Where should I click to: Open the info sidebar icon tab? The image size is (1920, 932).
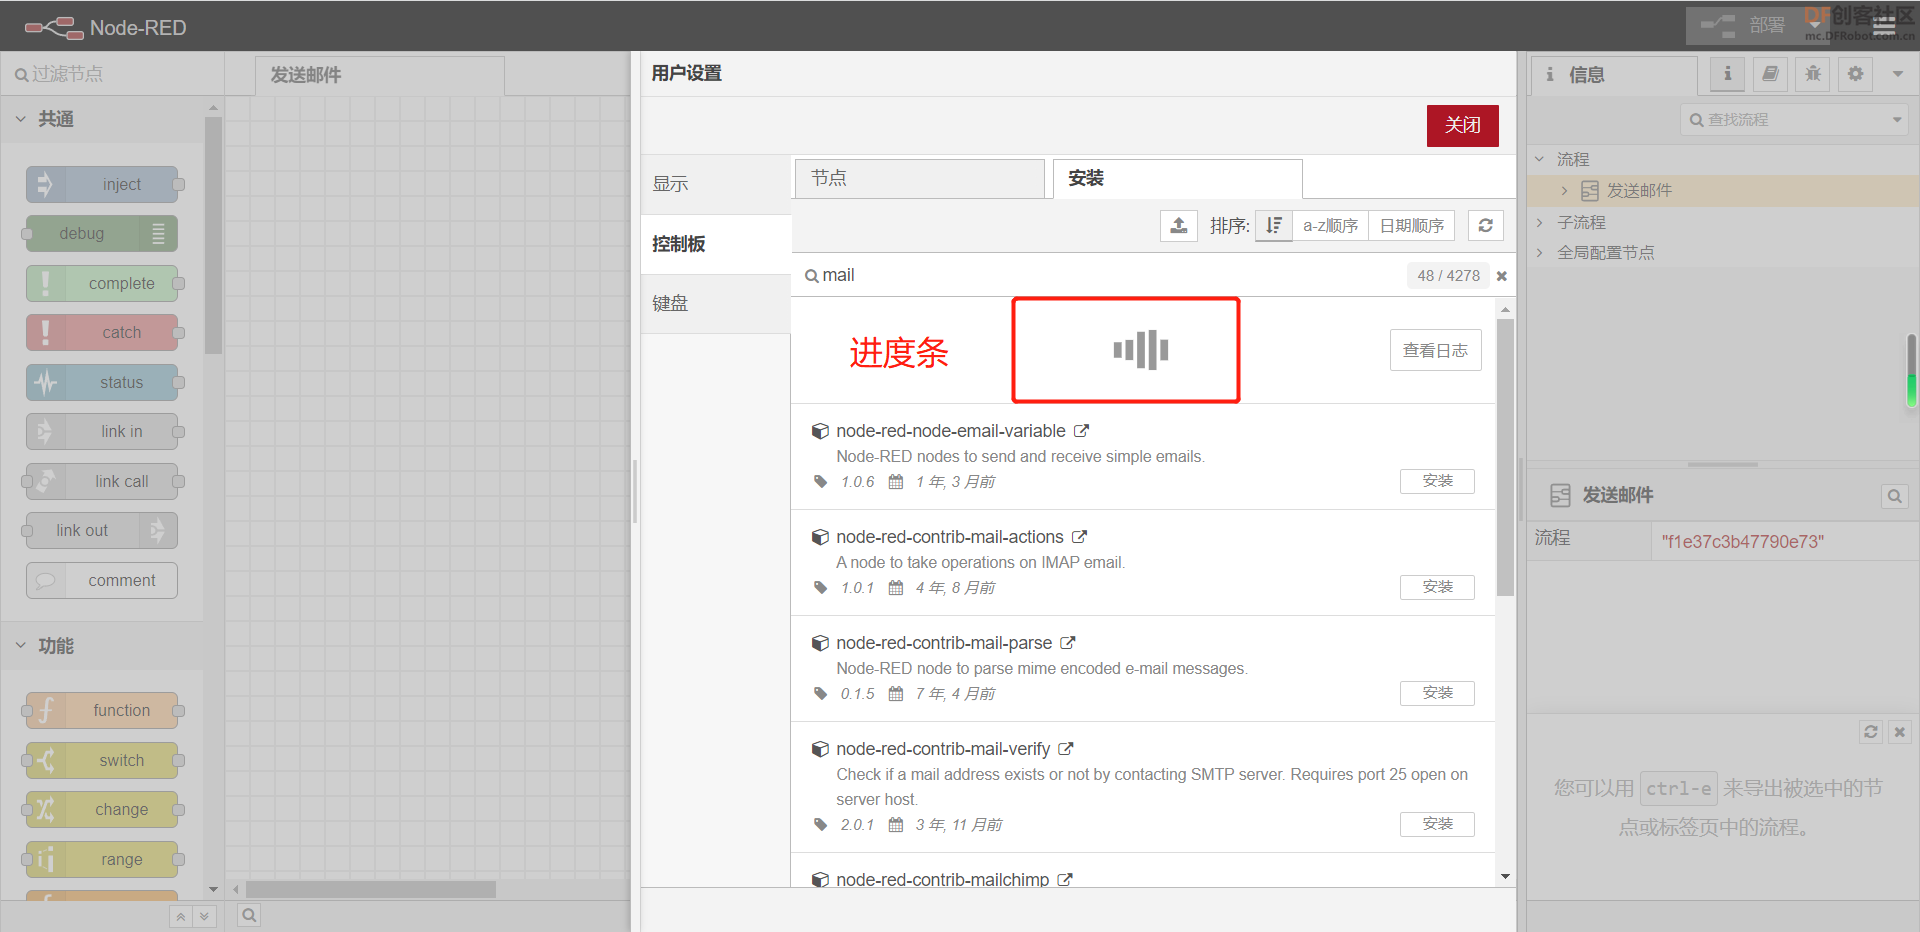1727,74
